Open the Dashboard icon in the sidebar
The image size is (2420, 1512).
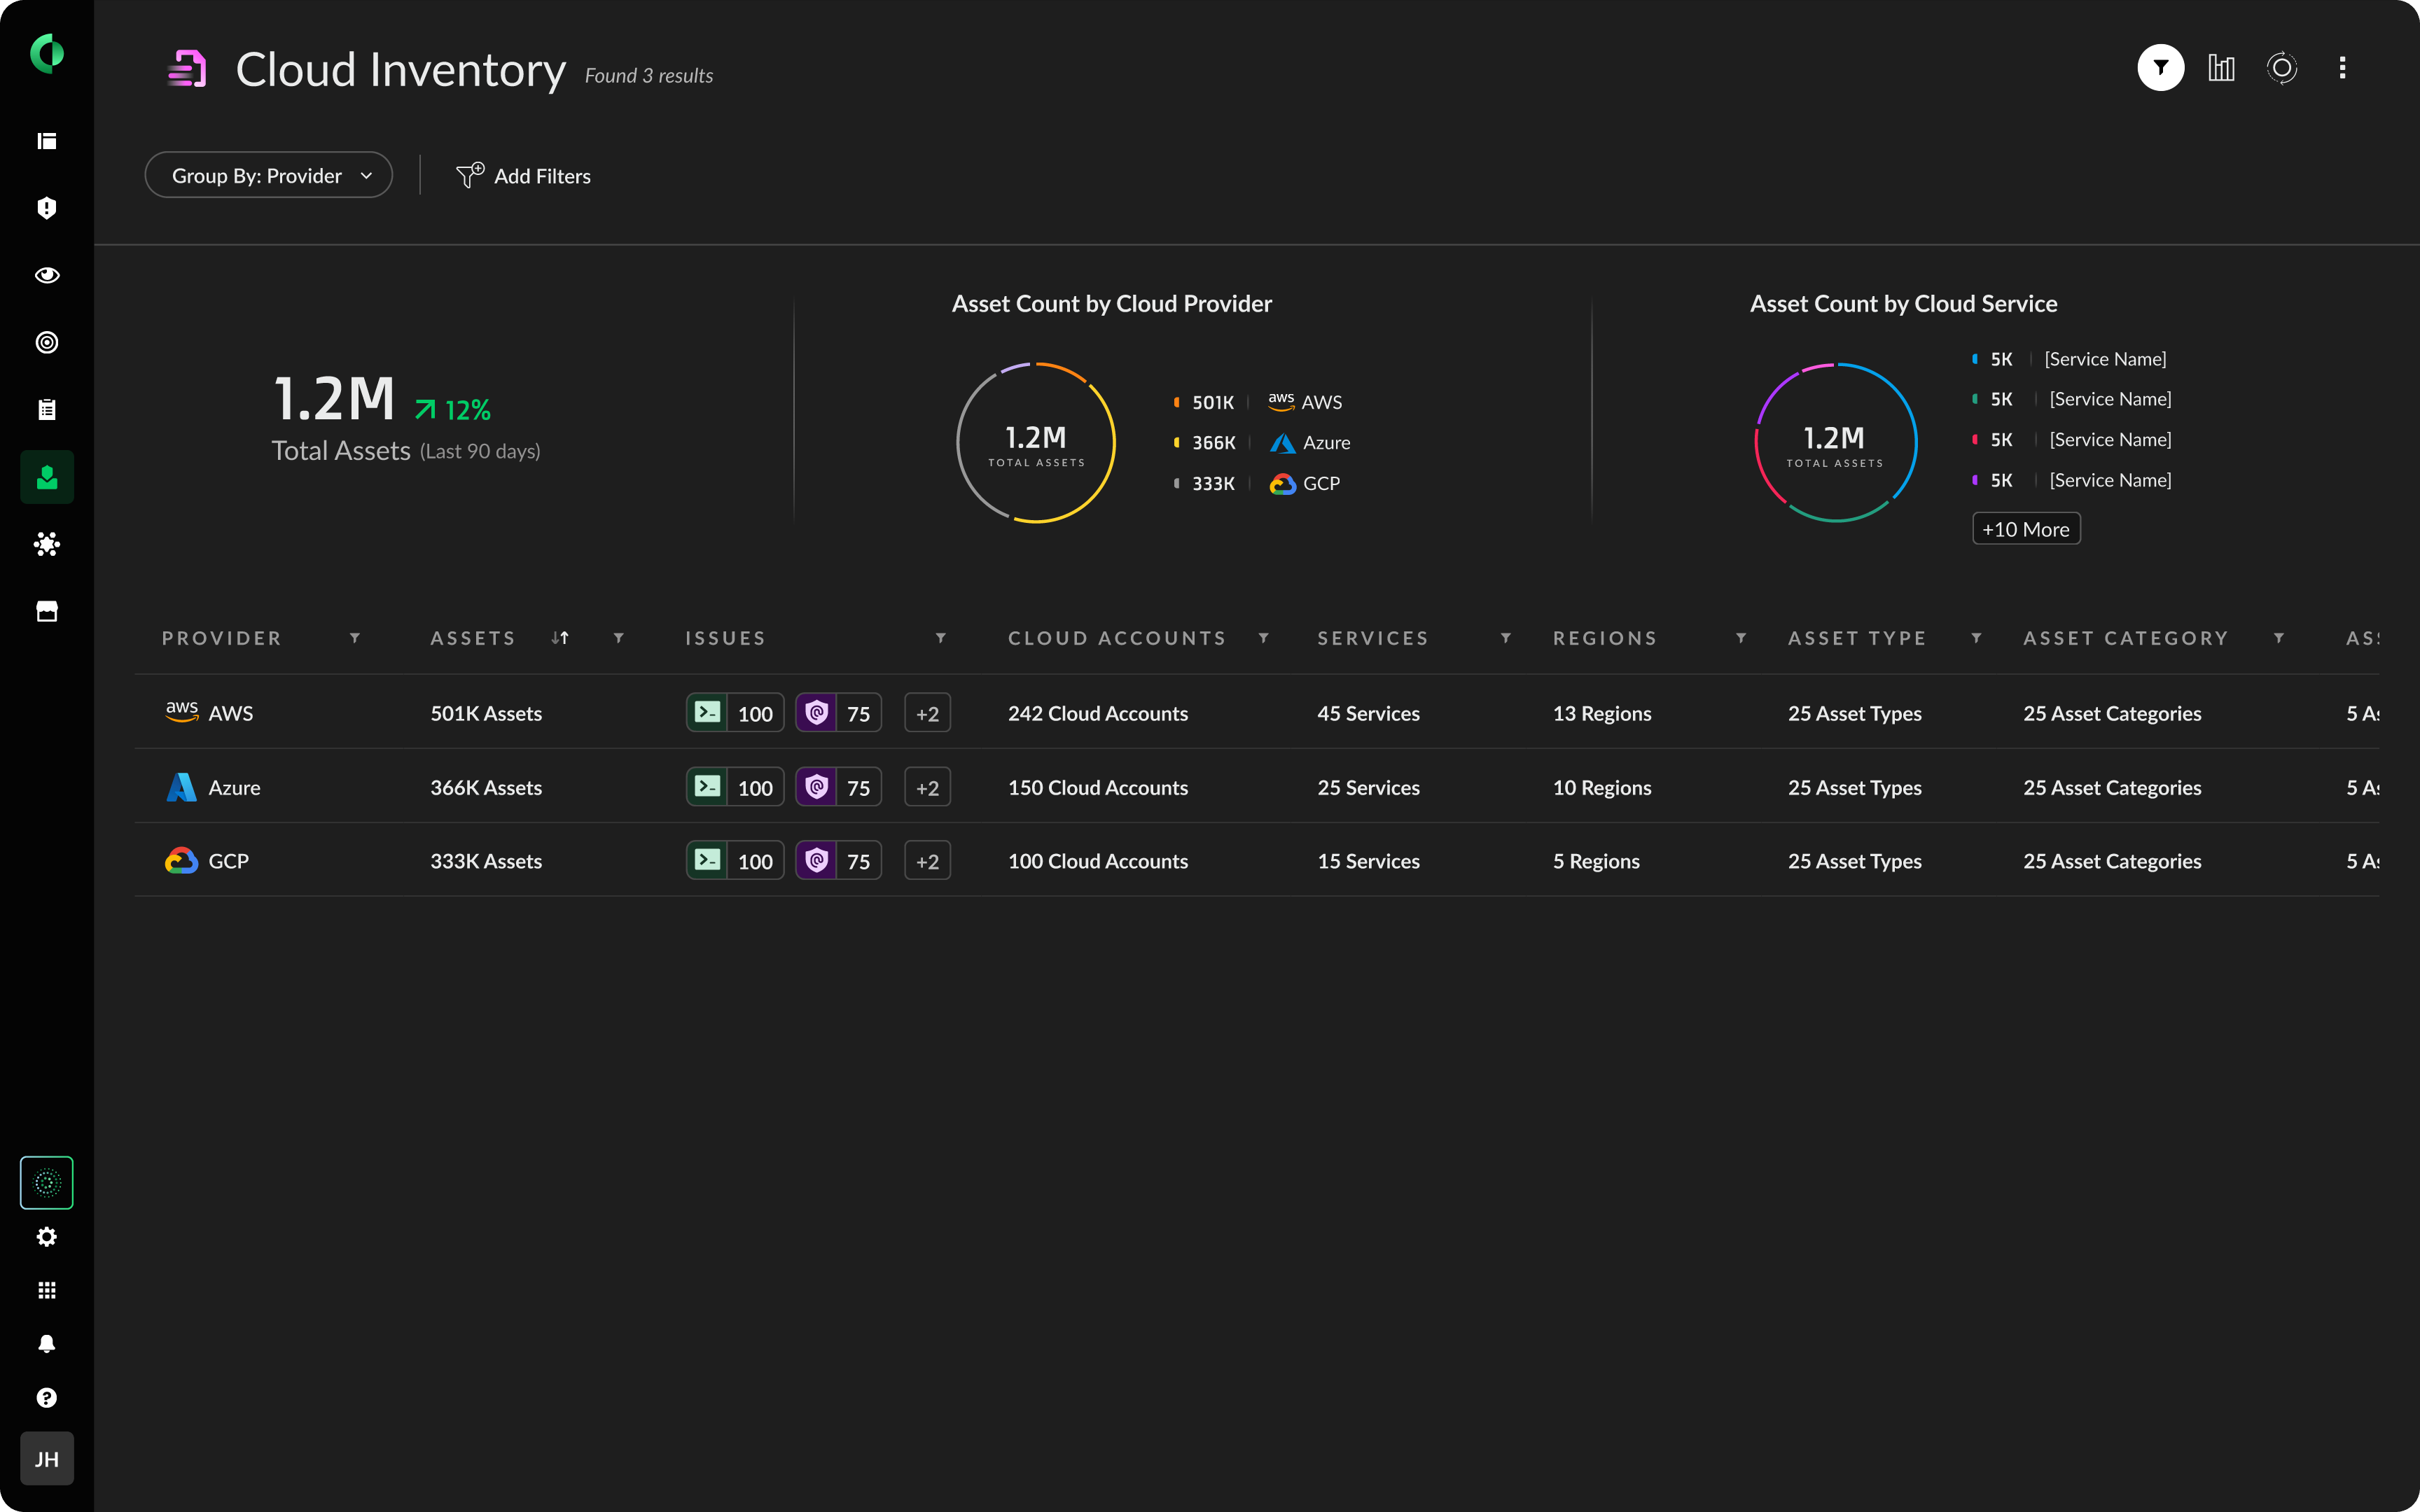coord(46,141)
